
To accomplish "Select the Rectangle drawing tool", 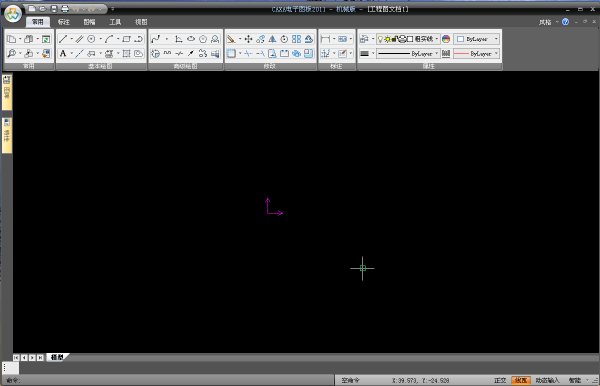I will point(126,39).
